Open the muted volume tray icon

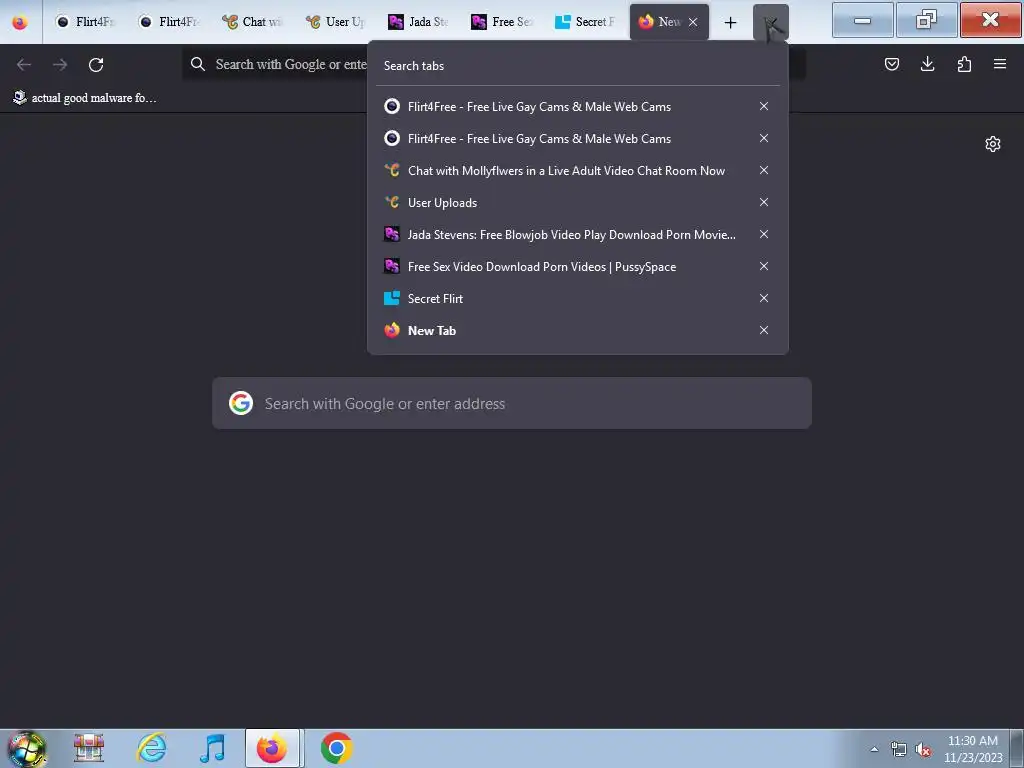[923, 750]
